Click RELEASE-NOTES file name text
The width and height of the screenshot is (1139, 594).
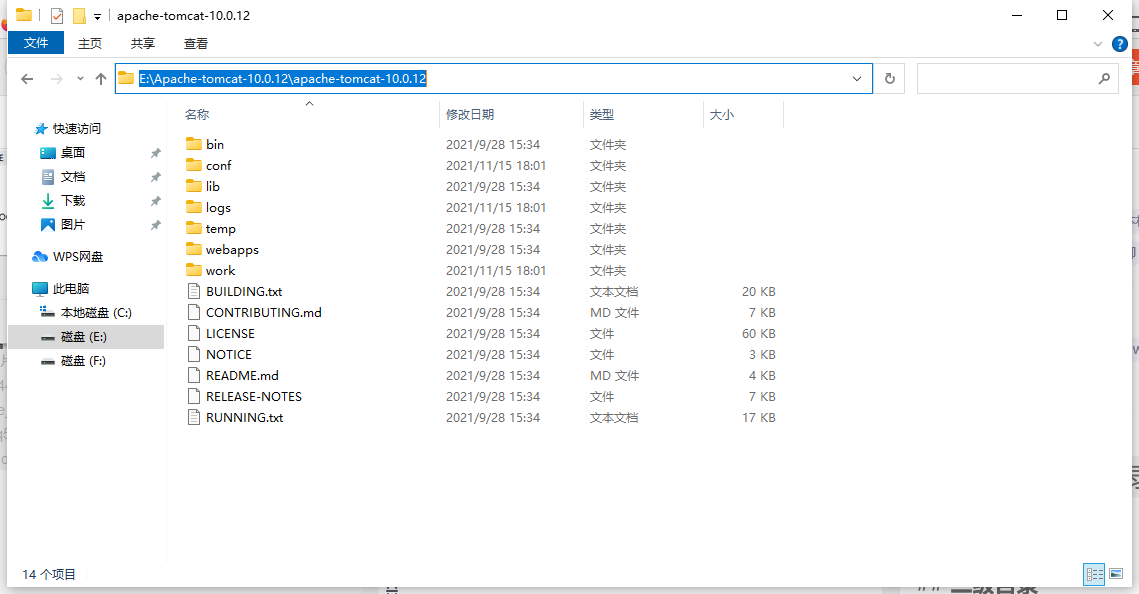click(254, 396)
